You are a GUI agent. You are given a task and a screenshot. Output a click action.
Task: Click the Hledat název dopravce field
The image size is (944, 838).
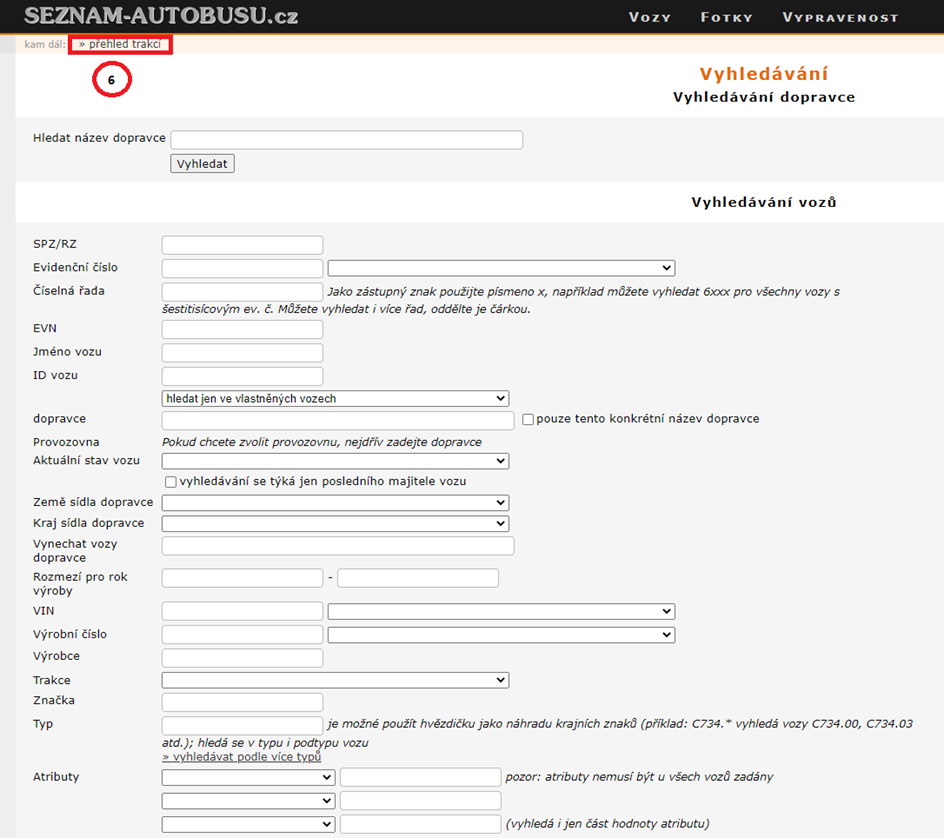pos(347,140)
